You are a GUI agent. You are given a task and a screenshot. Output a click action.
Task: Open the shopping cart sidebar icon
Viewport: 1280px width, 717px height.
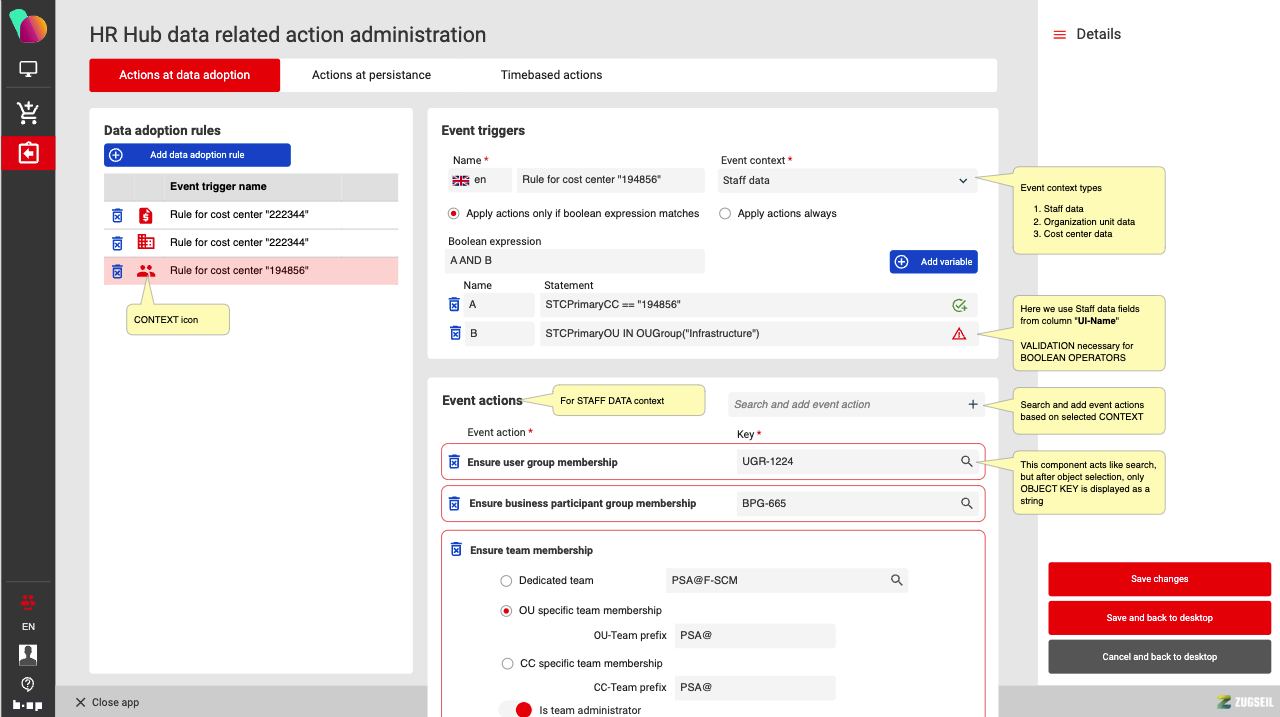[x=28, y=113]
